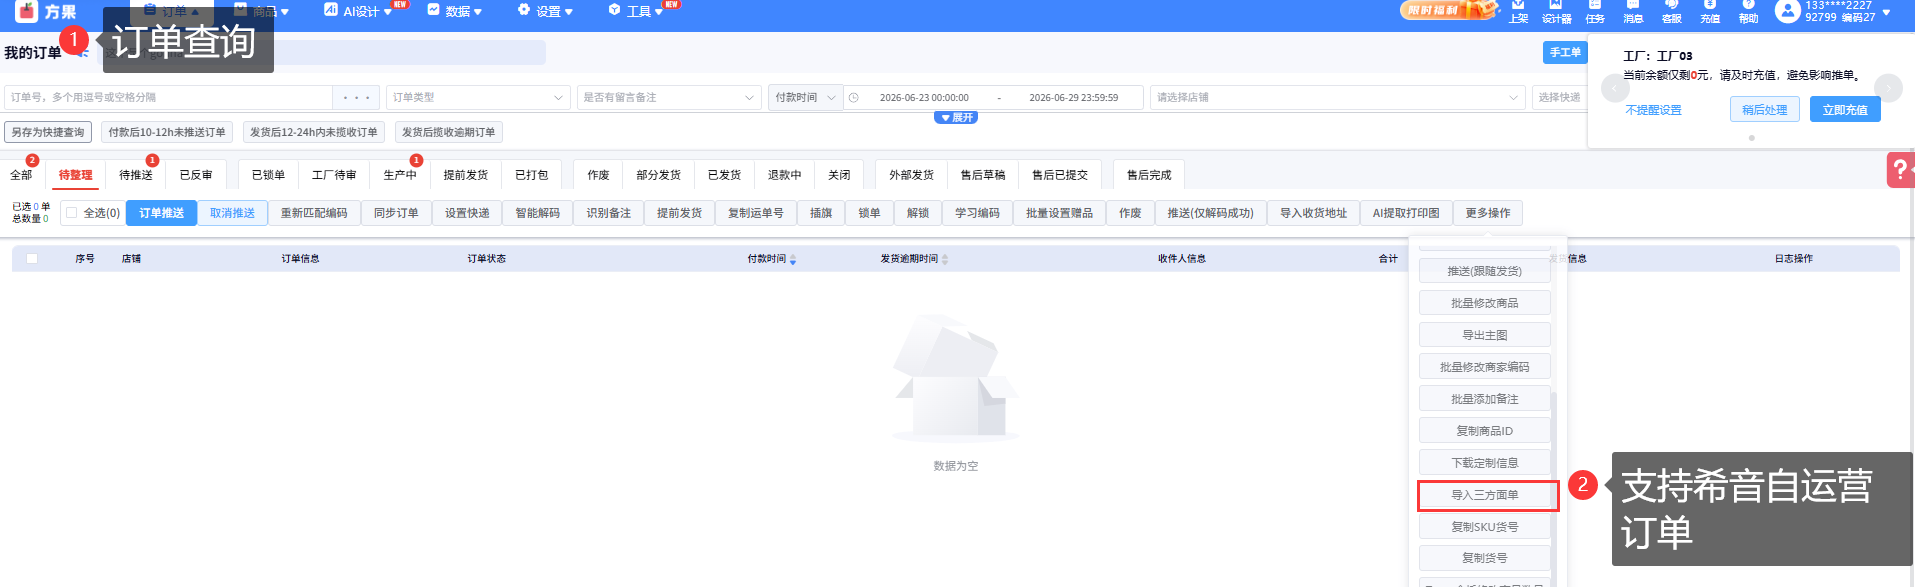1915x587 pixels.
Task: Open the 订单类型 dropdown
Action: click(478, 97)
